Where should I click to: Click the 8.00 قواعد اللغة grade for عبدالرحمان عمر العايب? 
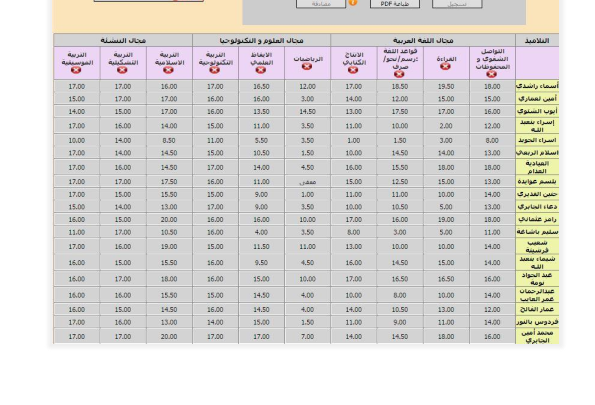click(x=400, y=295)
